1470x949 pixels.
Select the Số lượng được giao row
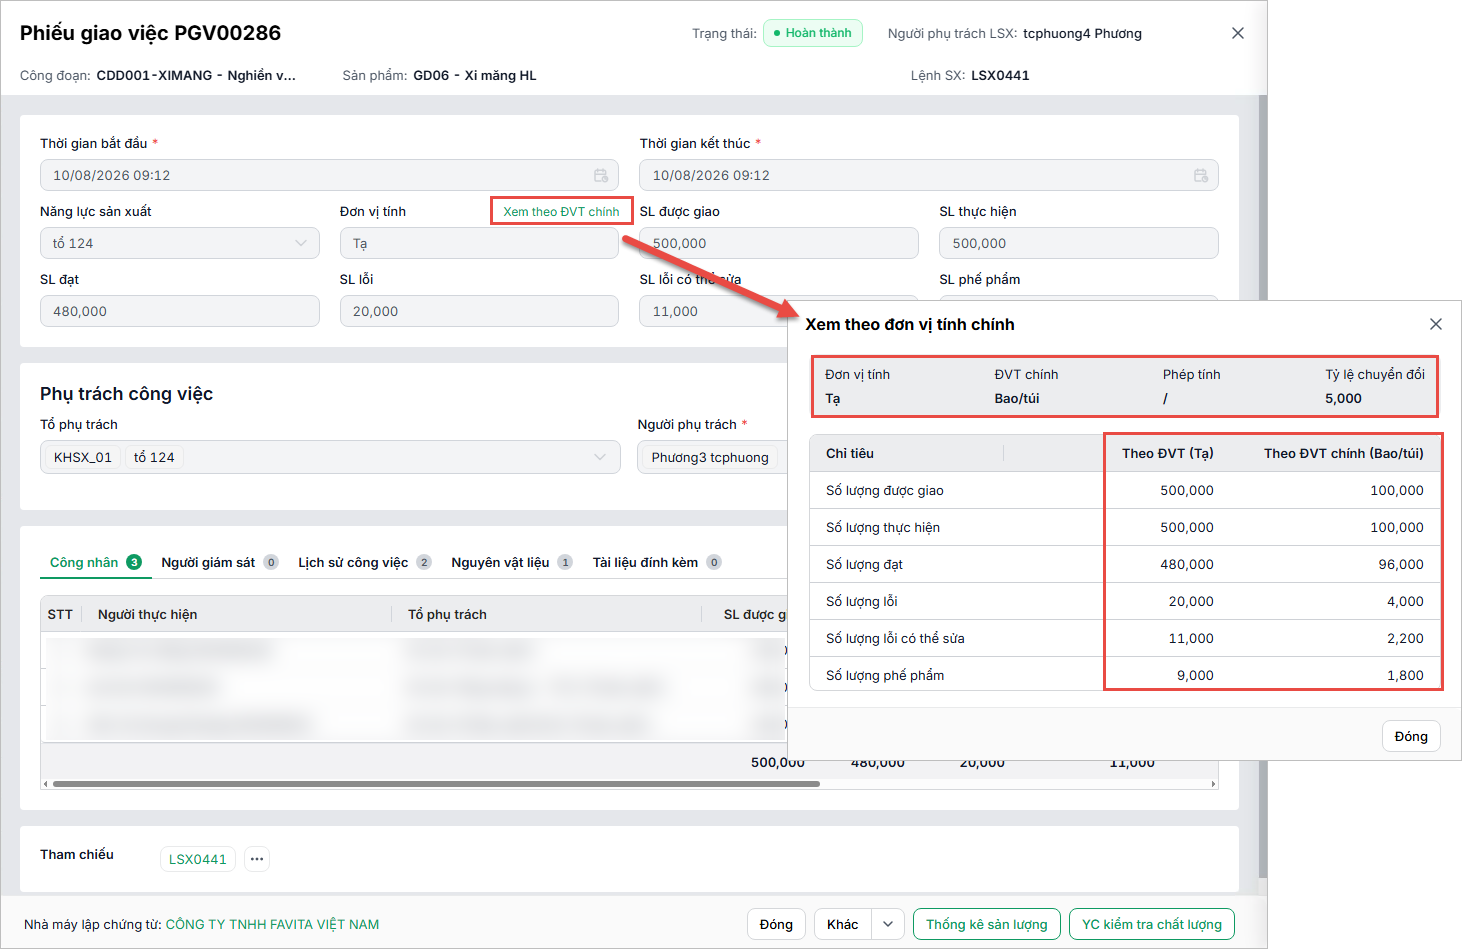point(1125,490)
